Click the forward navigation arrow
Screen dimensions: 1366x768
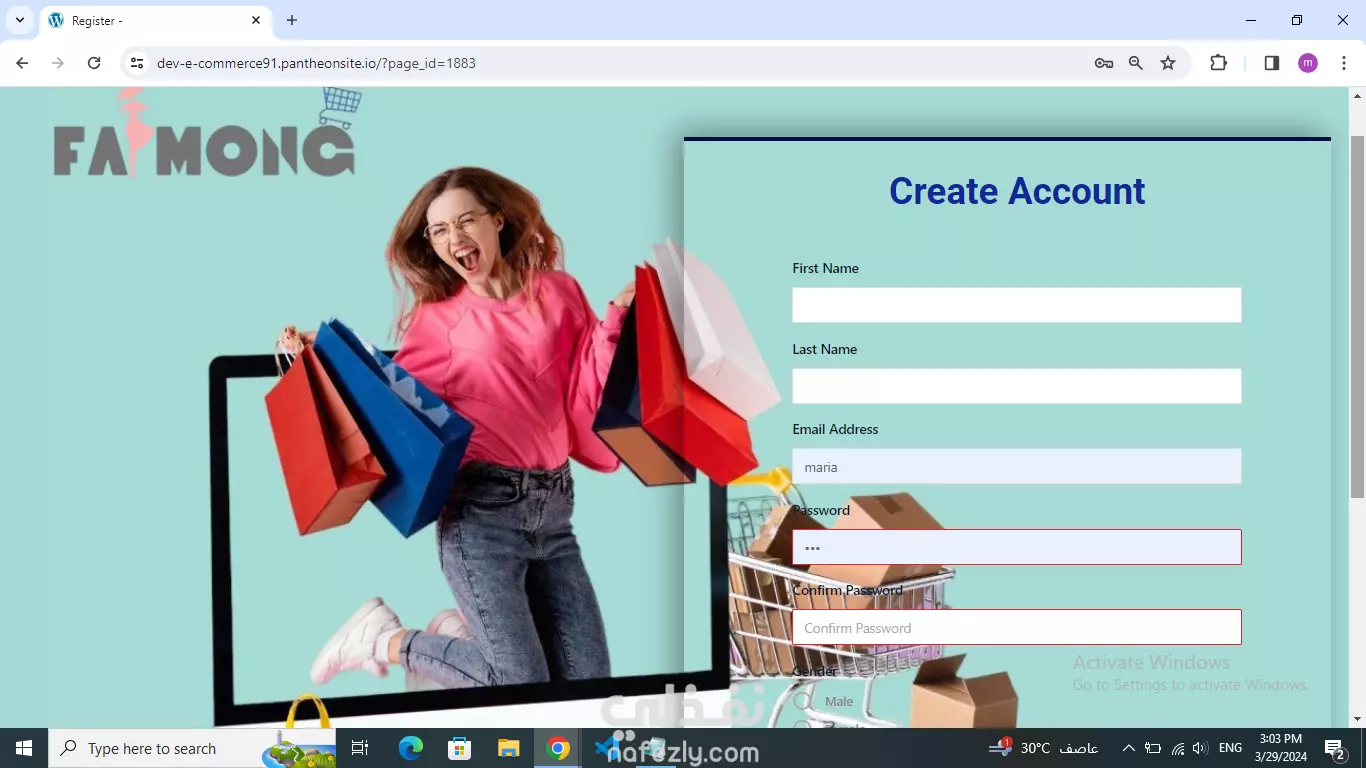pyautogui.click(x=58, y=63)
